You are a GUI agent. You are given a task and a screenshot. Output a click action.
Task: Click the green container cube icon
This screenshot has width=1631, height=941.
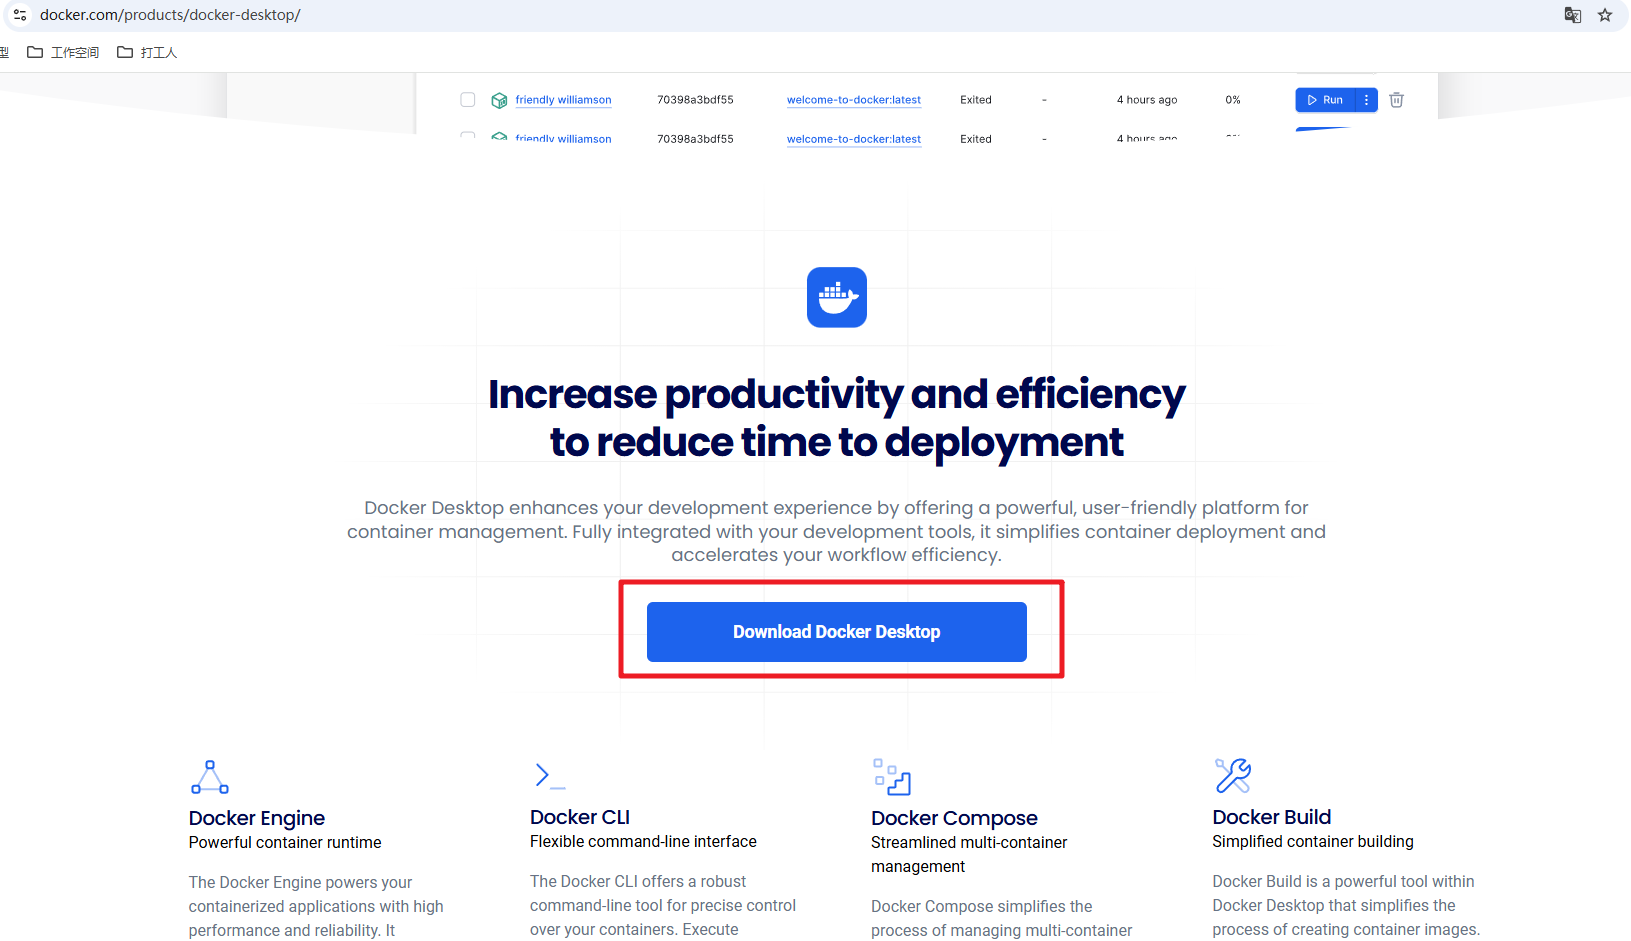tap(499, 100)
